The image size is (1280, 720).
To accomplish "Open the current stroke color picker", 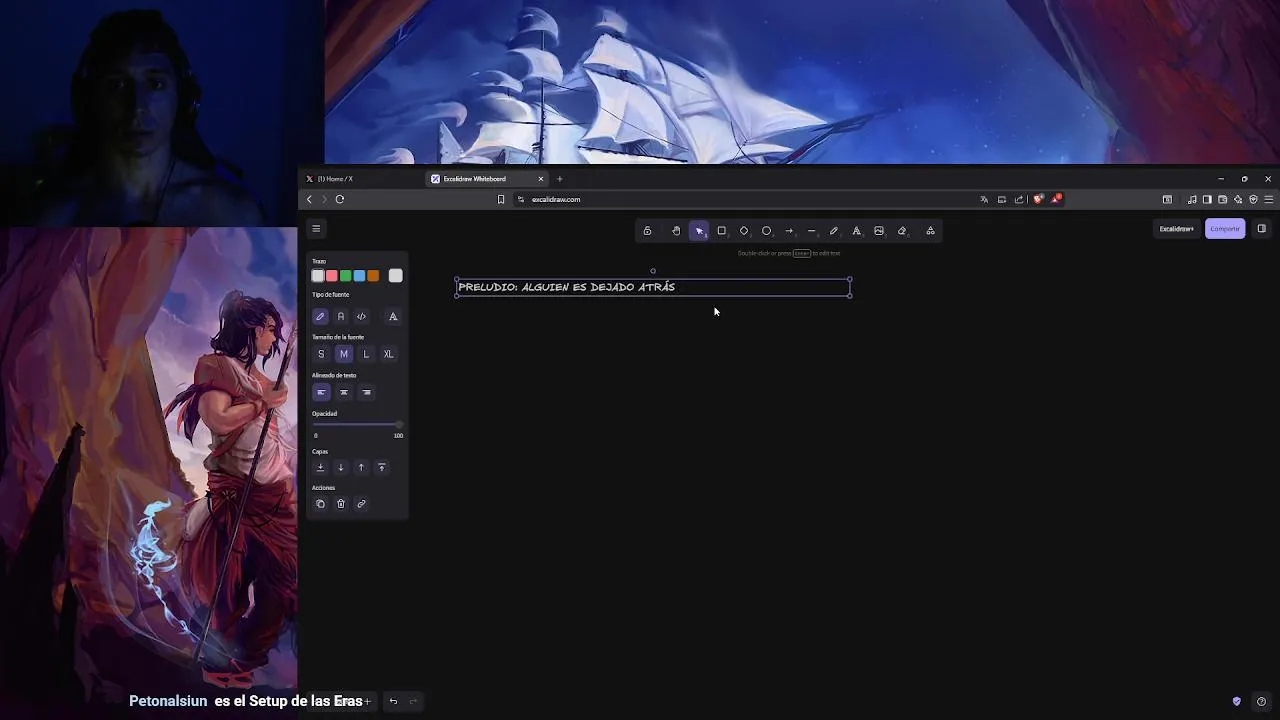I will point(396,276).
